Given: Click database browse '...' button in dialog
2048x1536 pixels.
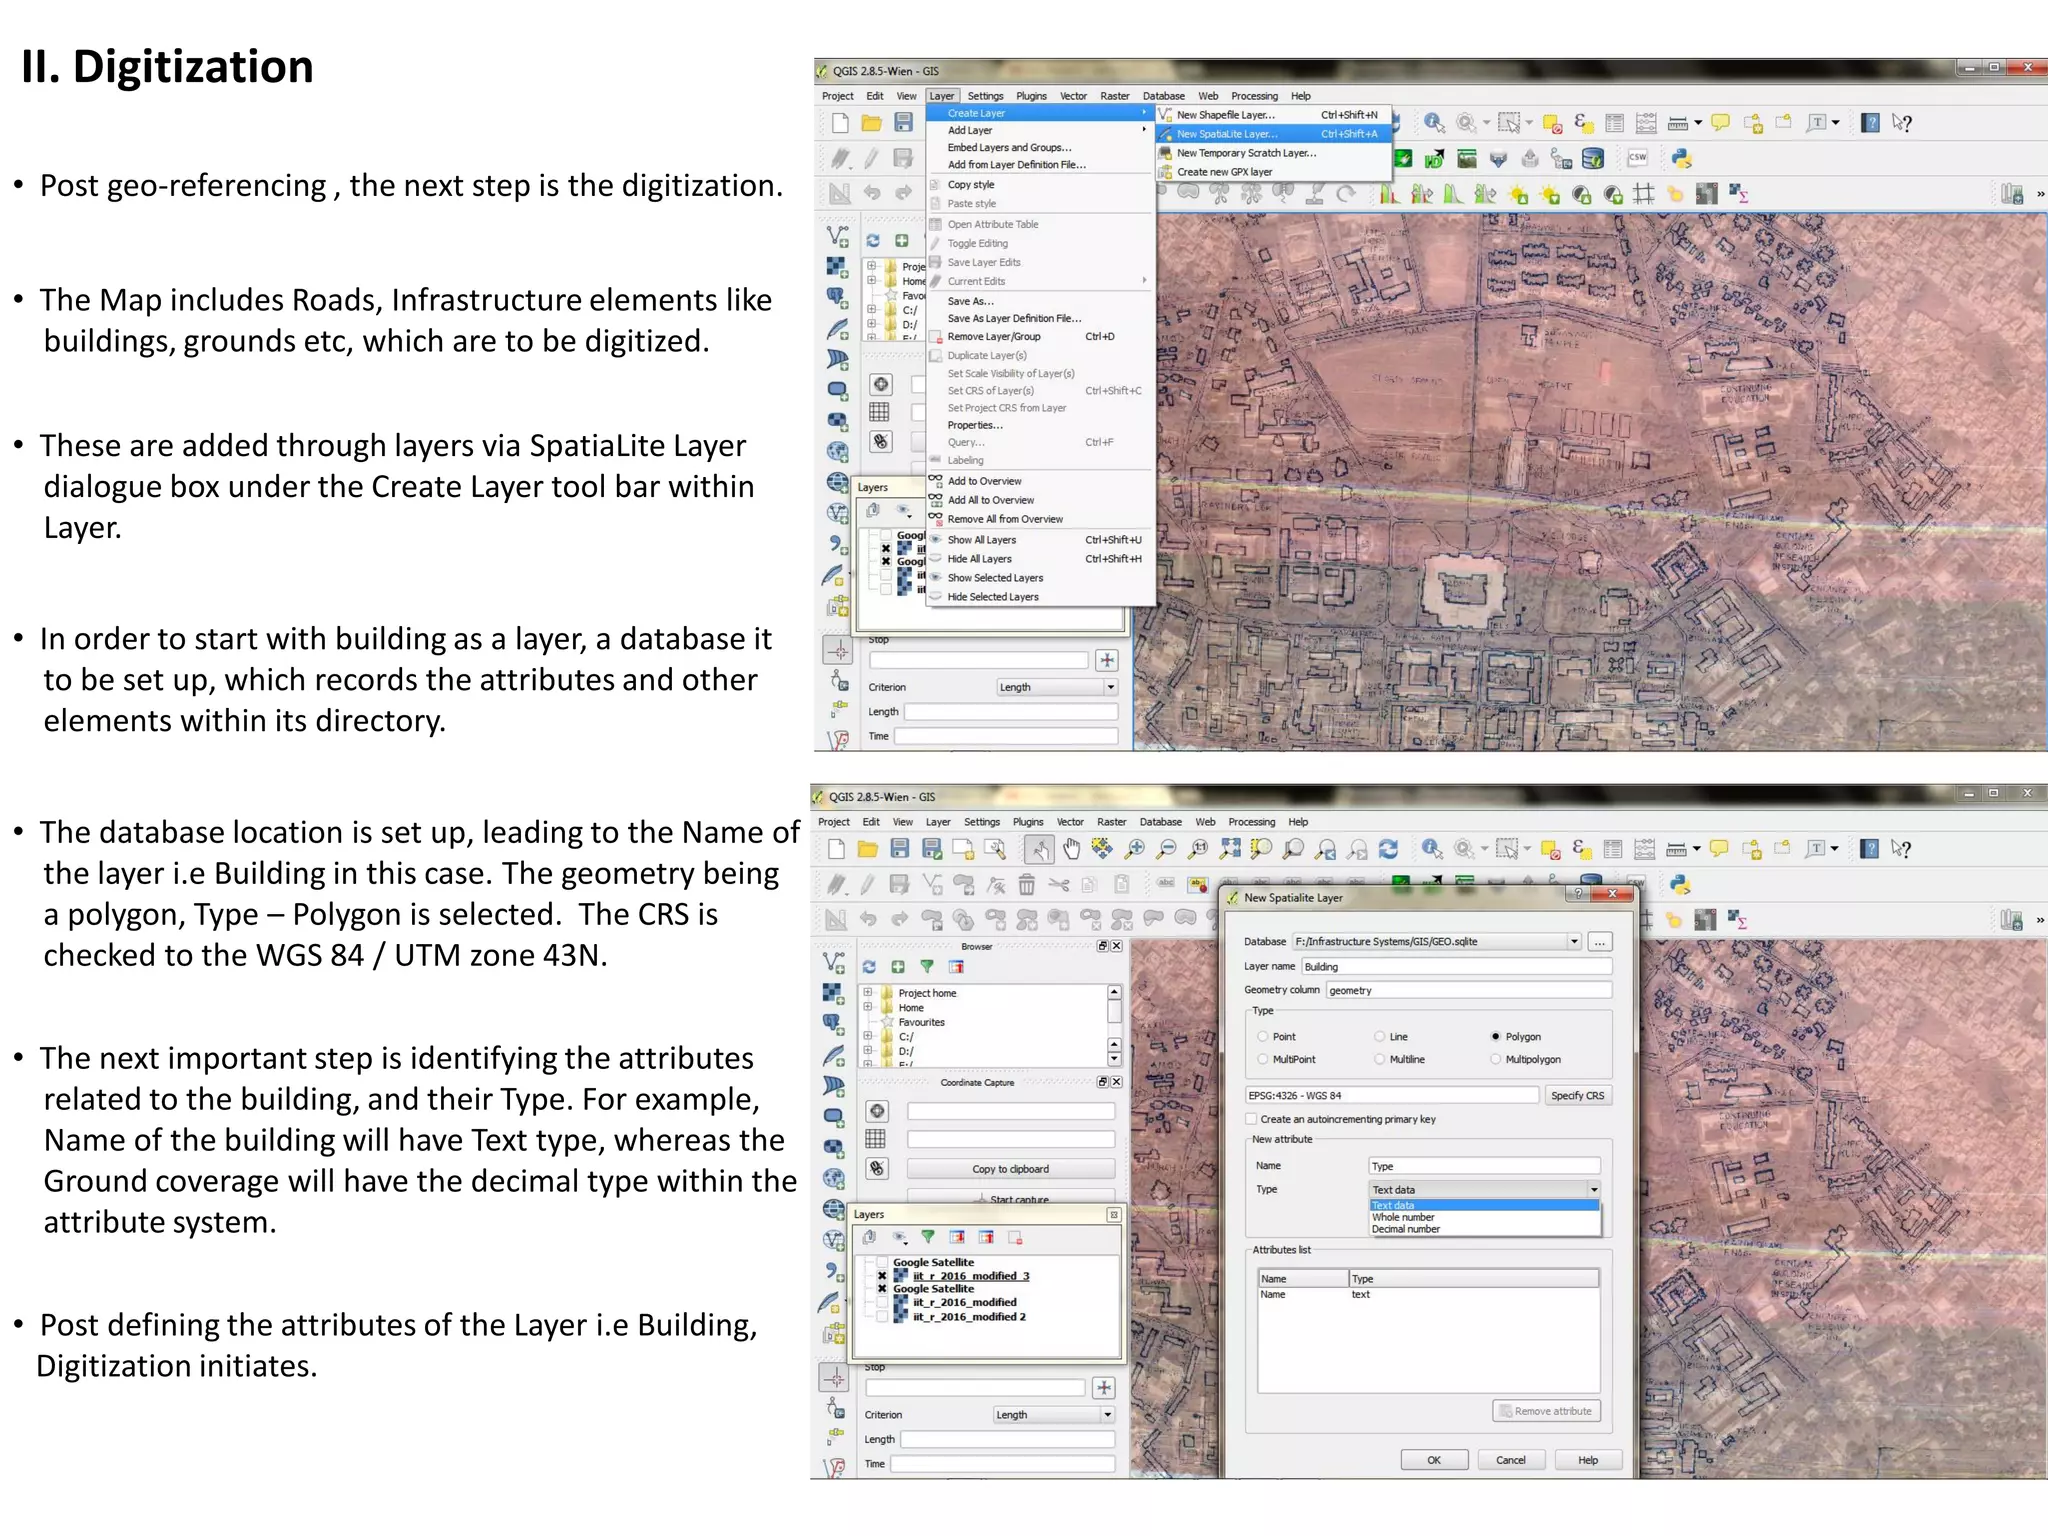Looking at the screenshot, I should coord(1599,942).
